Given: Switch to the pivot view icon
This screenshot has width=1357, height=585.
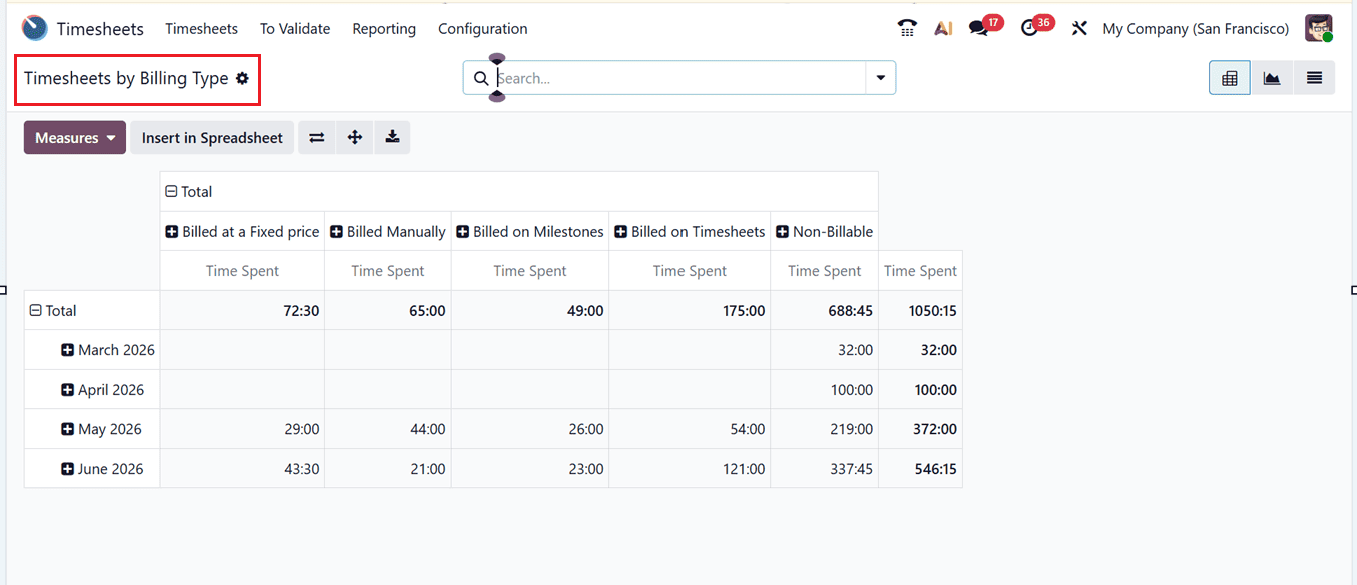Looking at the screenshot, I should click(1230, 78).
